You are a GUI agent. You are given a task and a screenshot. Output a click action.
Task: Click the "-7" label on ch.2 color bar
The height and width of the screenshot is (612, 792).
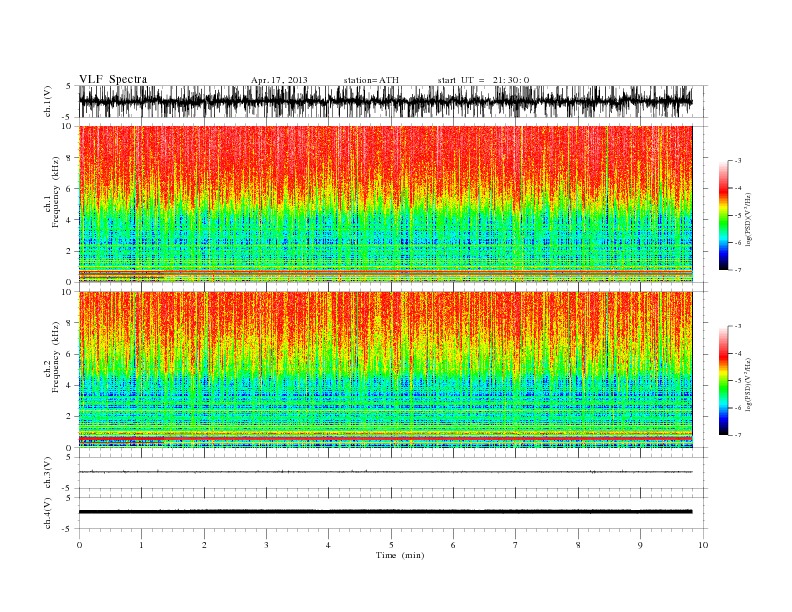[737, 435]
